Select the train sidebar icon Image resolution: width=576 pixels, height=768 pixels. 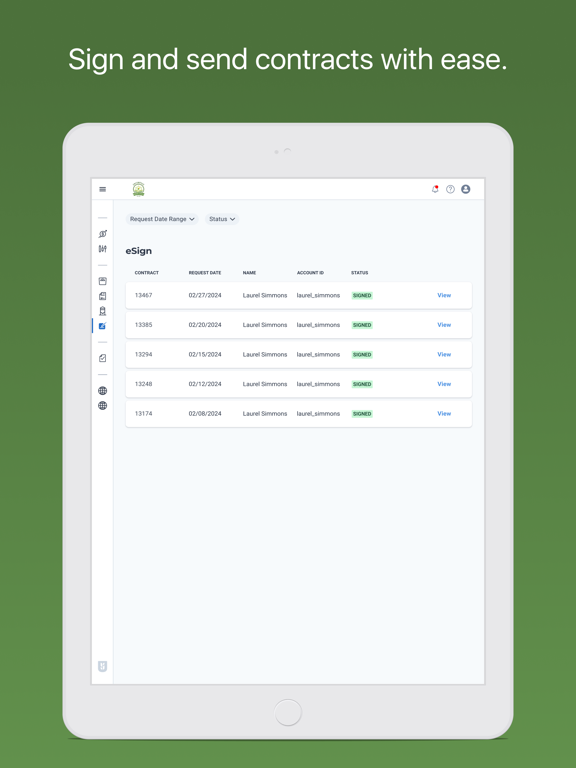tap(102, 311)
